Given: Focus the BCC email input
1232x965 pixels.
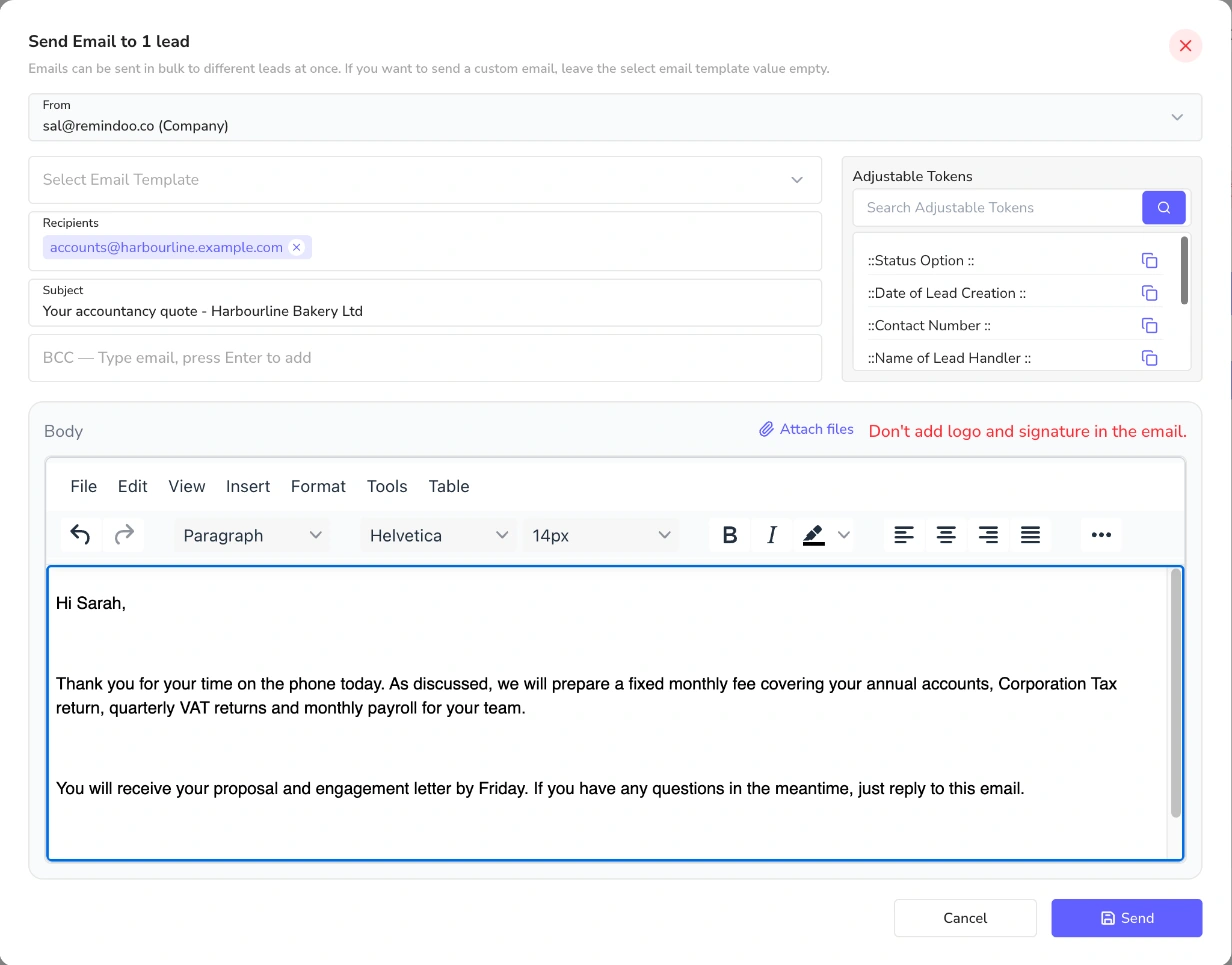Looking at the screenshot, I should 425,358.
